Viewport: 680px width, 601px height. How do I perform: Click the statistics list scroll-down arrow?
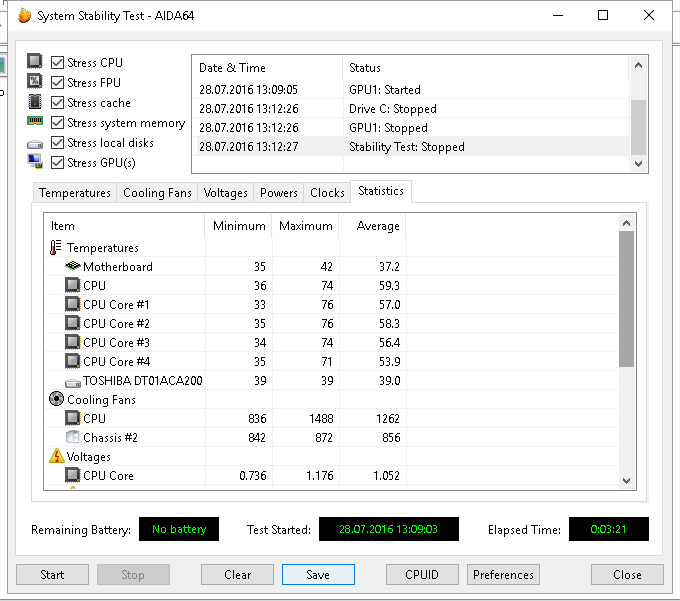[x=626, y=480]
